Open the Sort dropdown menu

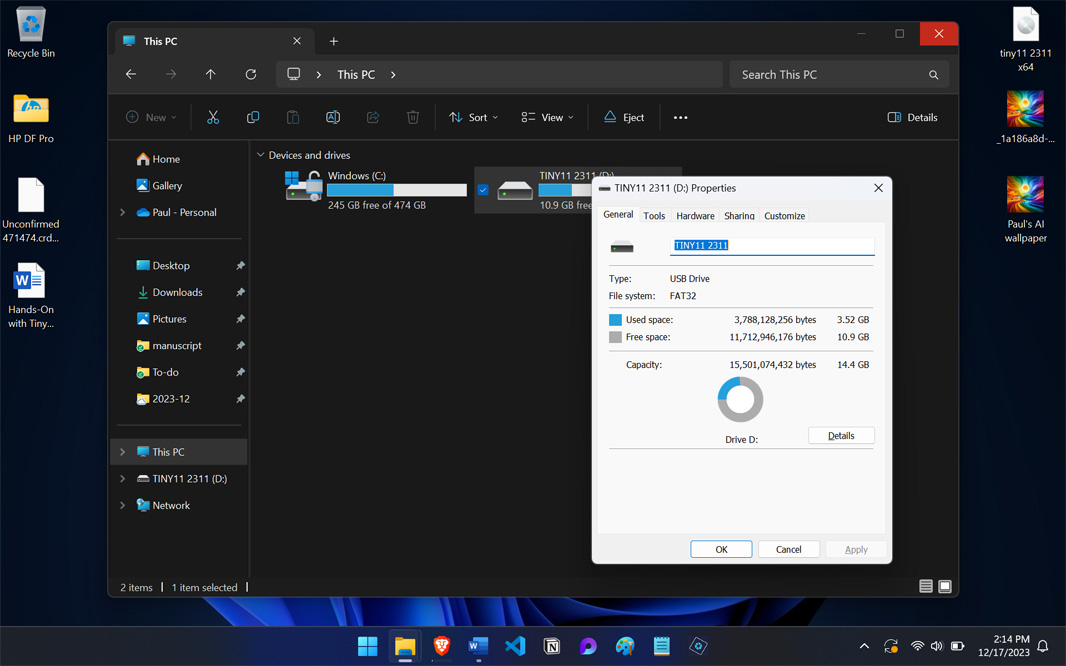(474, 117)
